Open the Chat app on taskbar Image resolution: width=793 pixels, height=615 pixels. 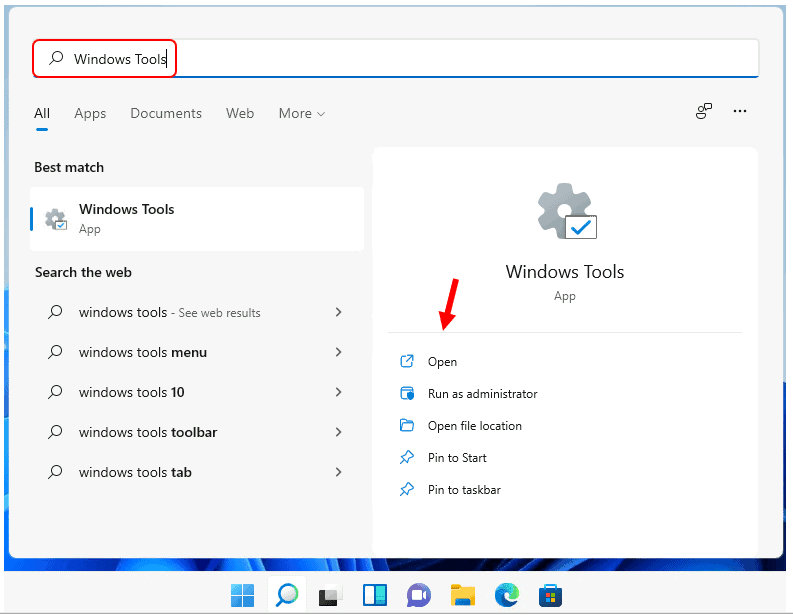click(x=418, y=595)
